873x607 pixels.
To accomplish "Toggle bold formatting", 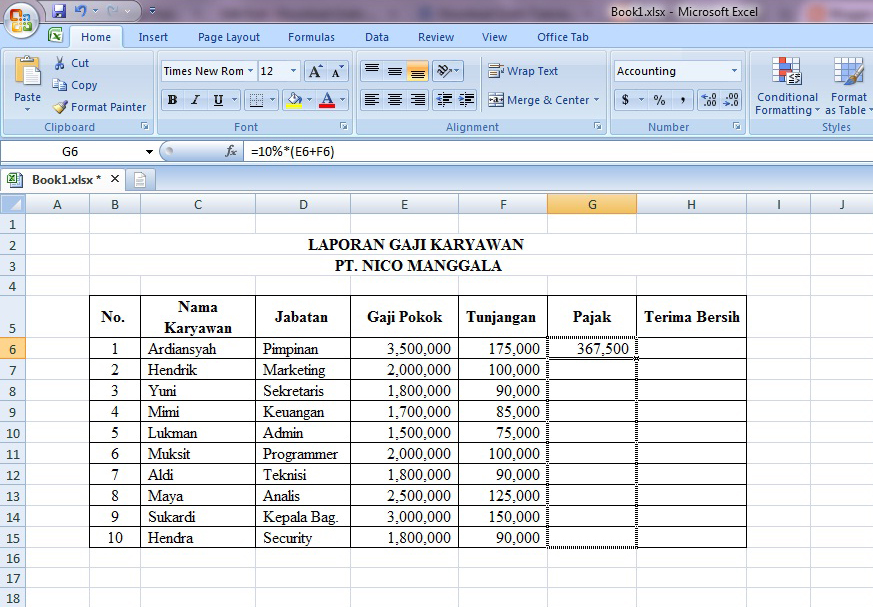I will coord(170,100).
